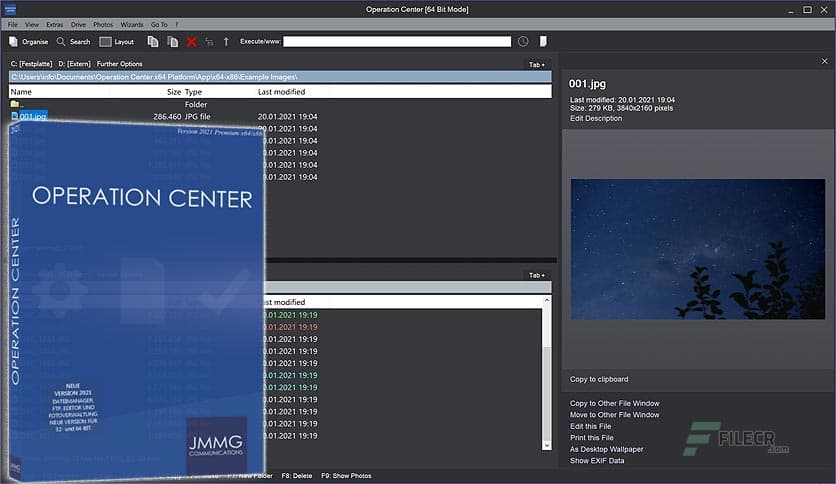The height and width of the screenshot is (484, 836).
Task: Click the red X delete icon
Action: coord(191,42)
